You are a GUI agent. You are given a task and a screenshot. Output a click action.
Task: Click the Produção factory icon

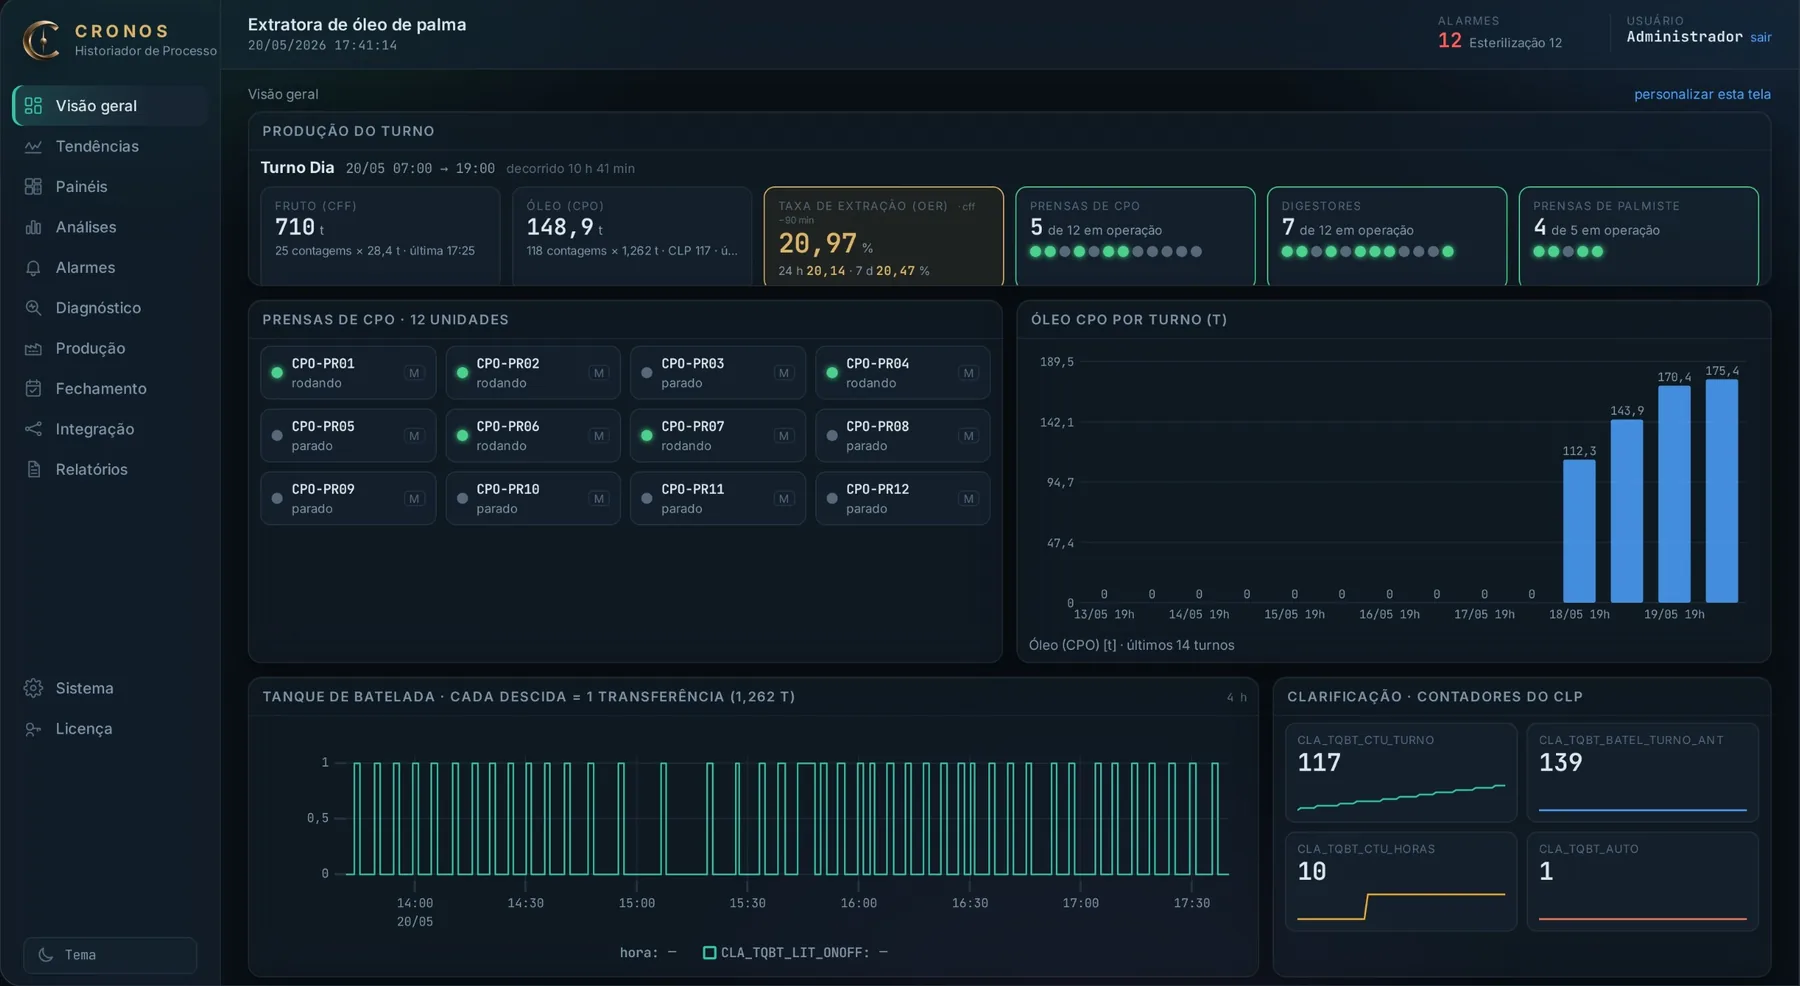coord(33,348)
